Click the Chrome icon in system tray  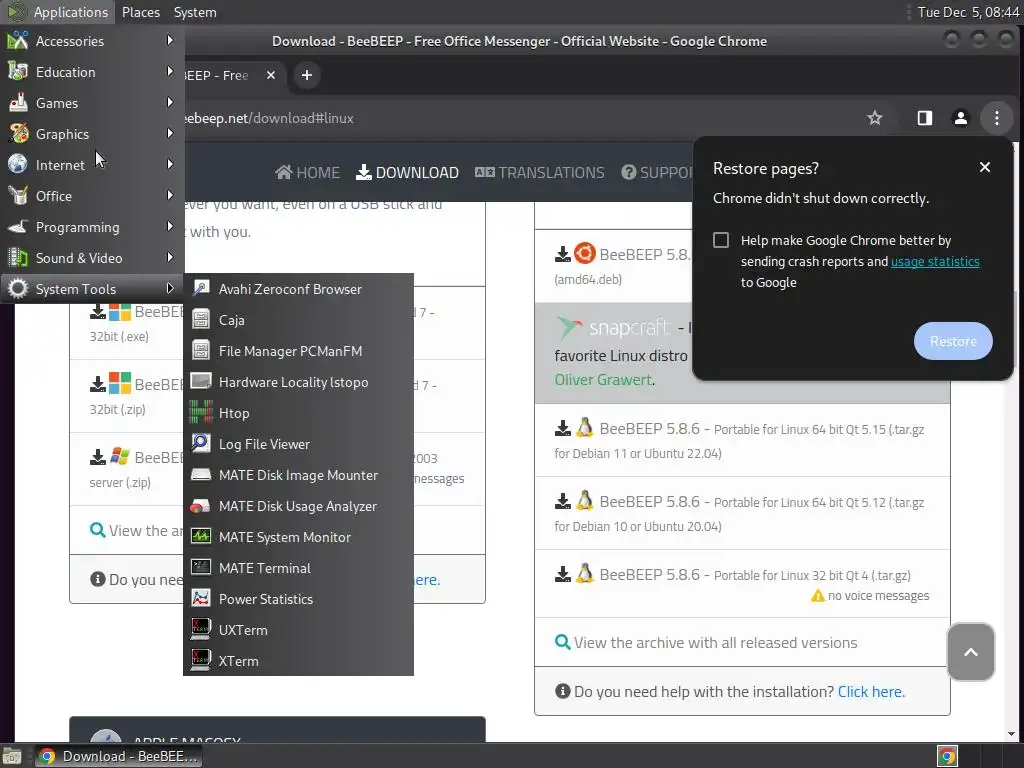[947, 756]
